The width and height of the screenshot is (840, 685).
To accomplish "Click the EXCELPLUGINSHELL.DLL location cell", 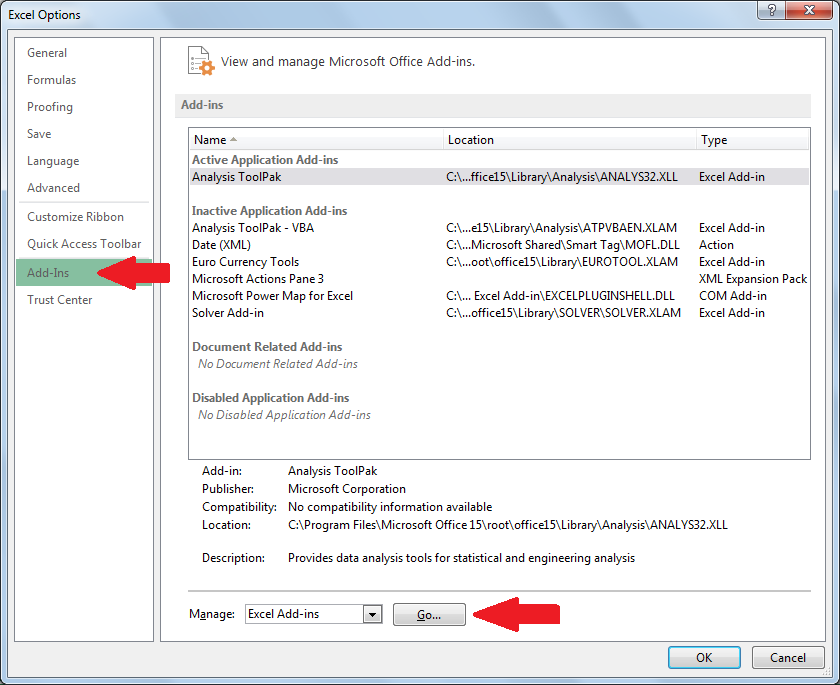I will click(560, 296).
